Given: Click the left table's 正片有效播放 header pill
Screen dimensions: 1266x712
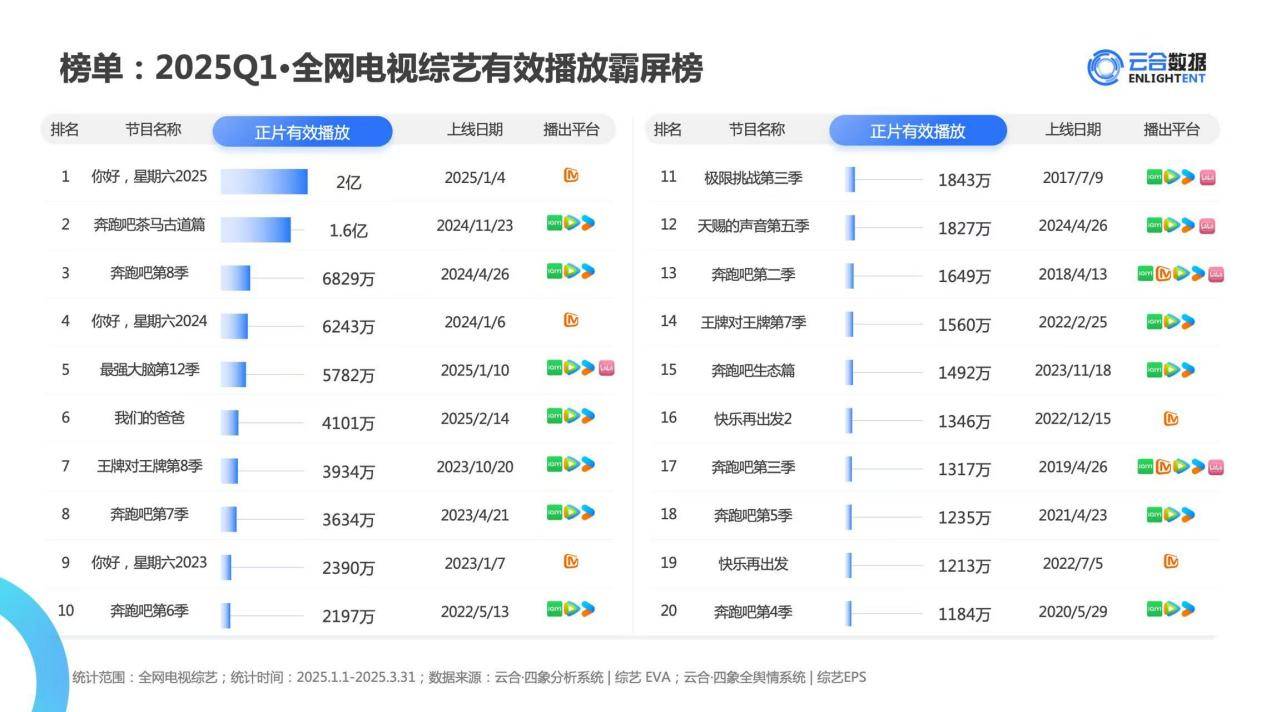Looking at the screenshot, I should (x=302, y=131).
